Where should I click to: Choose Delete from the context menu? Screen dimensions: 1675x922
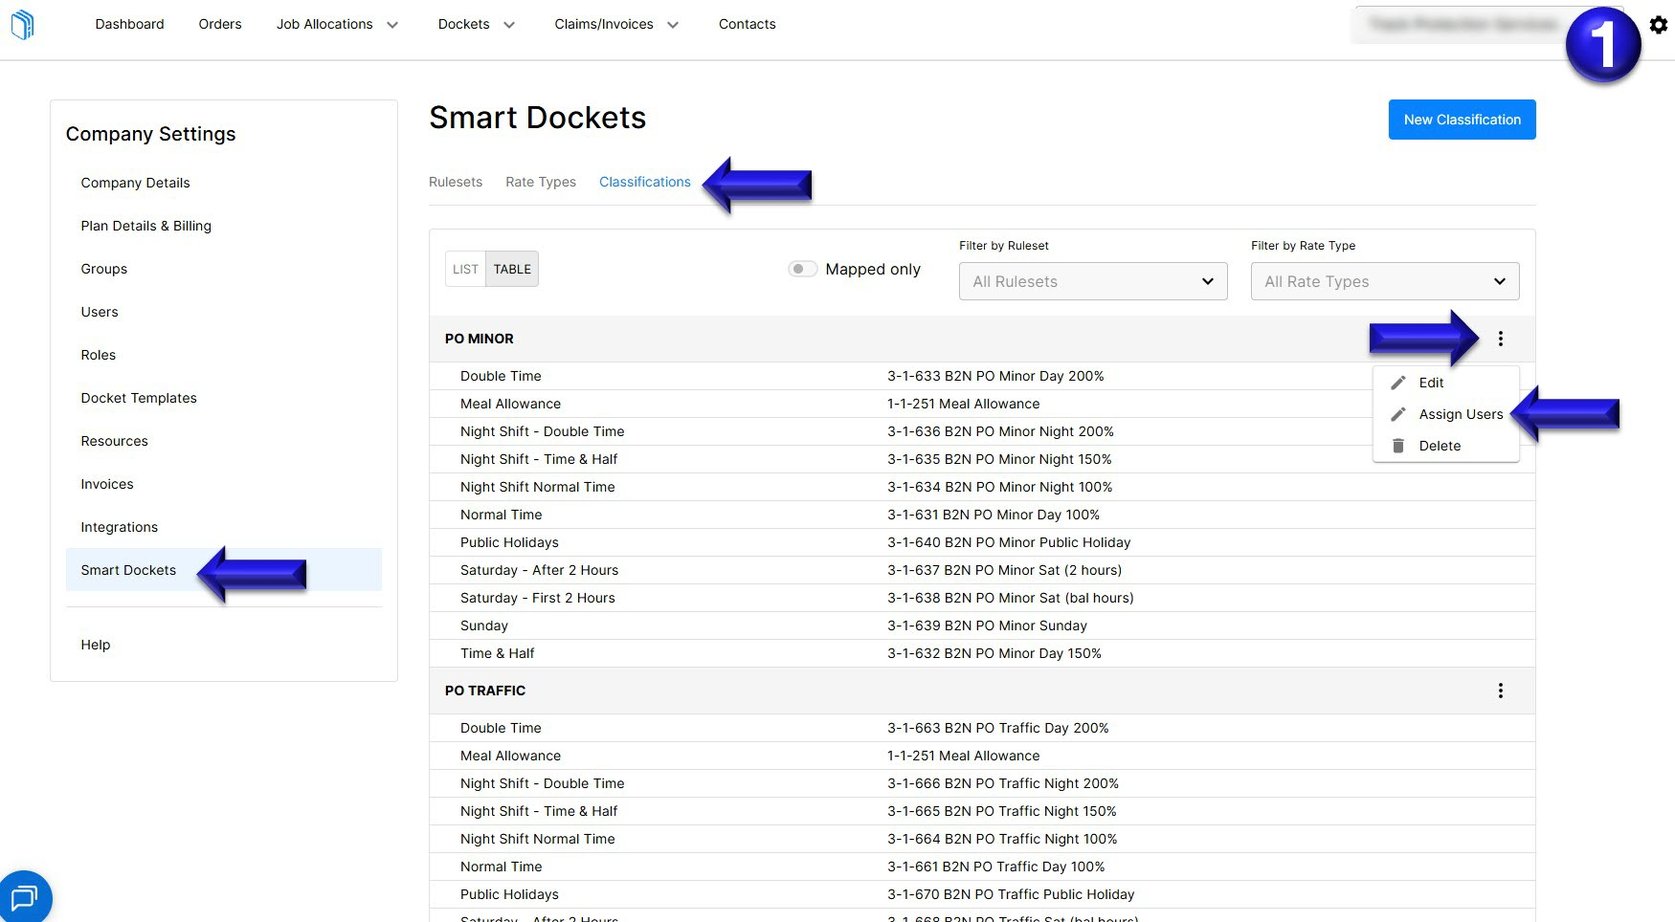pos(1446,446)
